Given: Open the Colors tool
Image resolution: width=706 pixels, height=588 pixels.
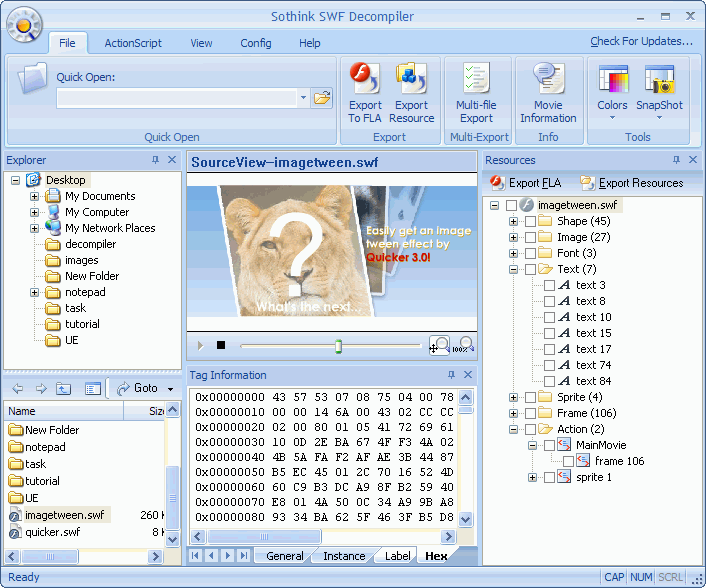Looking at the screenshot, I should point(612,93).
